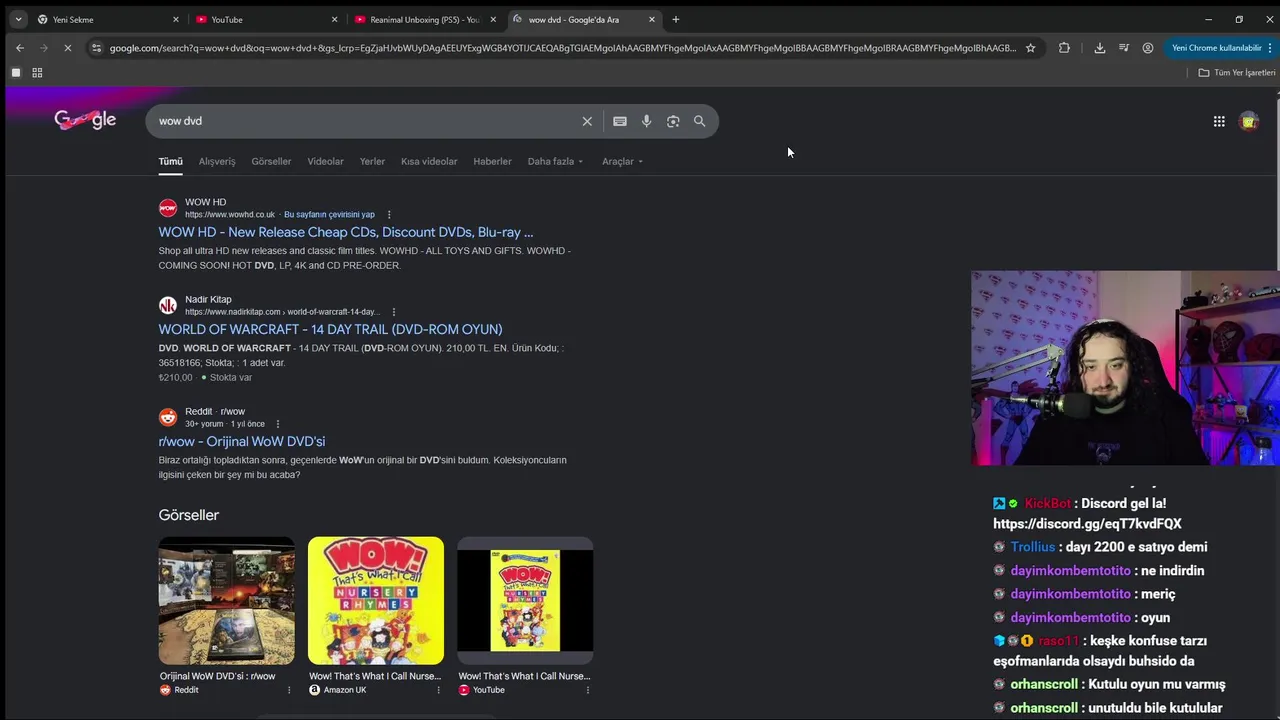Open media controls icon in toolbar
The image size is (1280, 720).
click(x=1124, y=48)
